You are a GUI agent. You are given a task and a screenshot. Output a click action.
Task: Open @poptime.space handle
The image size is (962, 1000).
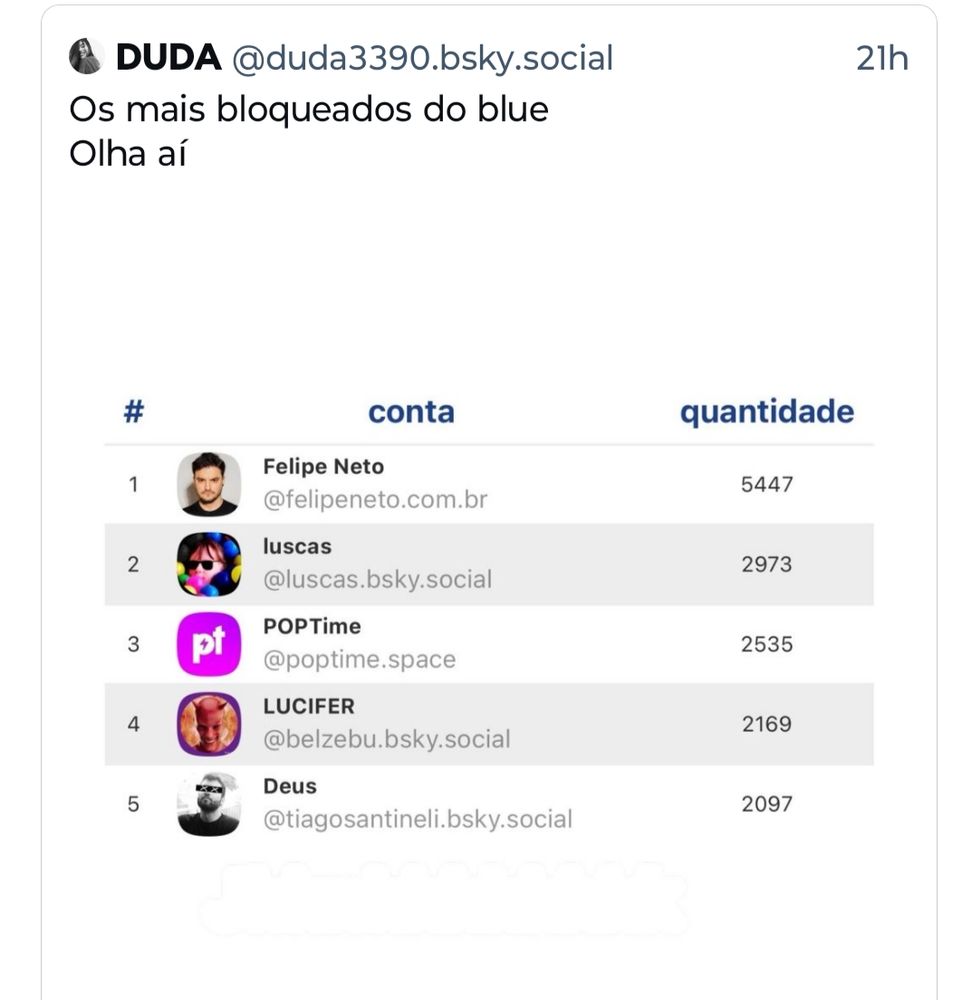pyautogui.click(x=360, y=659)
